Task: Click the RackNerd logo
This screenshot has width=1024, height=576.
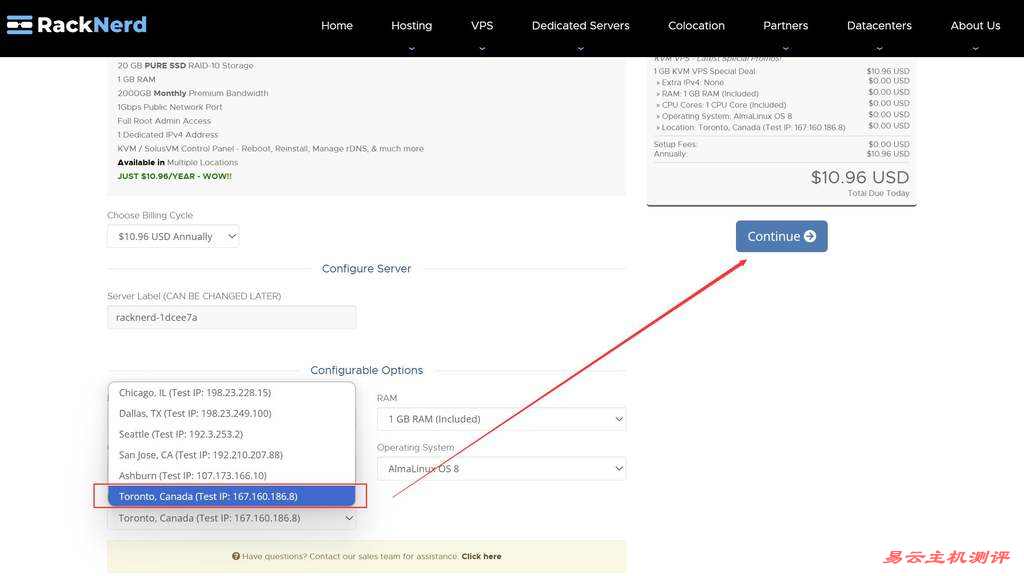Action: tap(77, 25)
